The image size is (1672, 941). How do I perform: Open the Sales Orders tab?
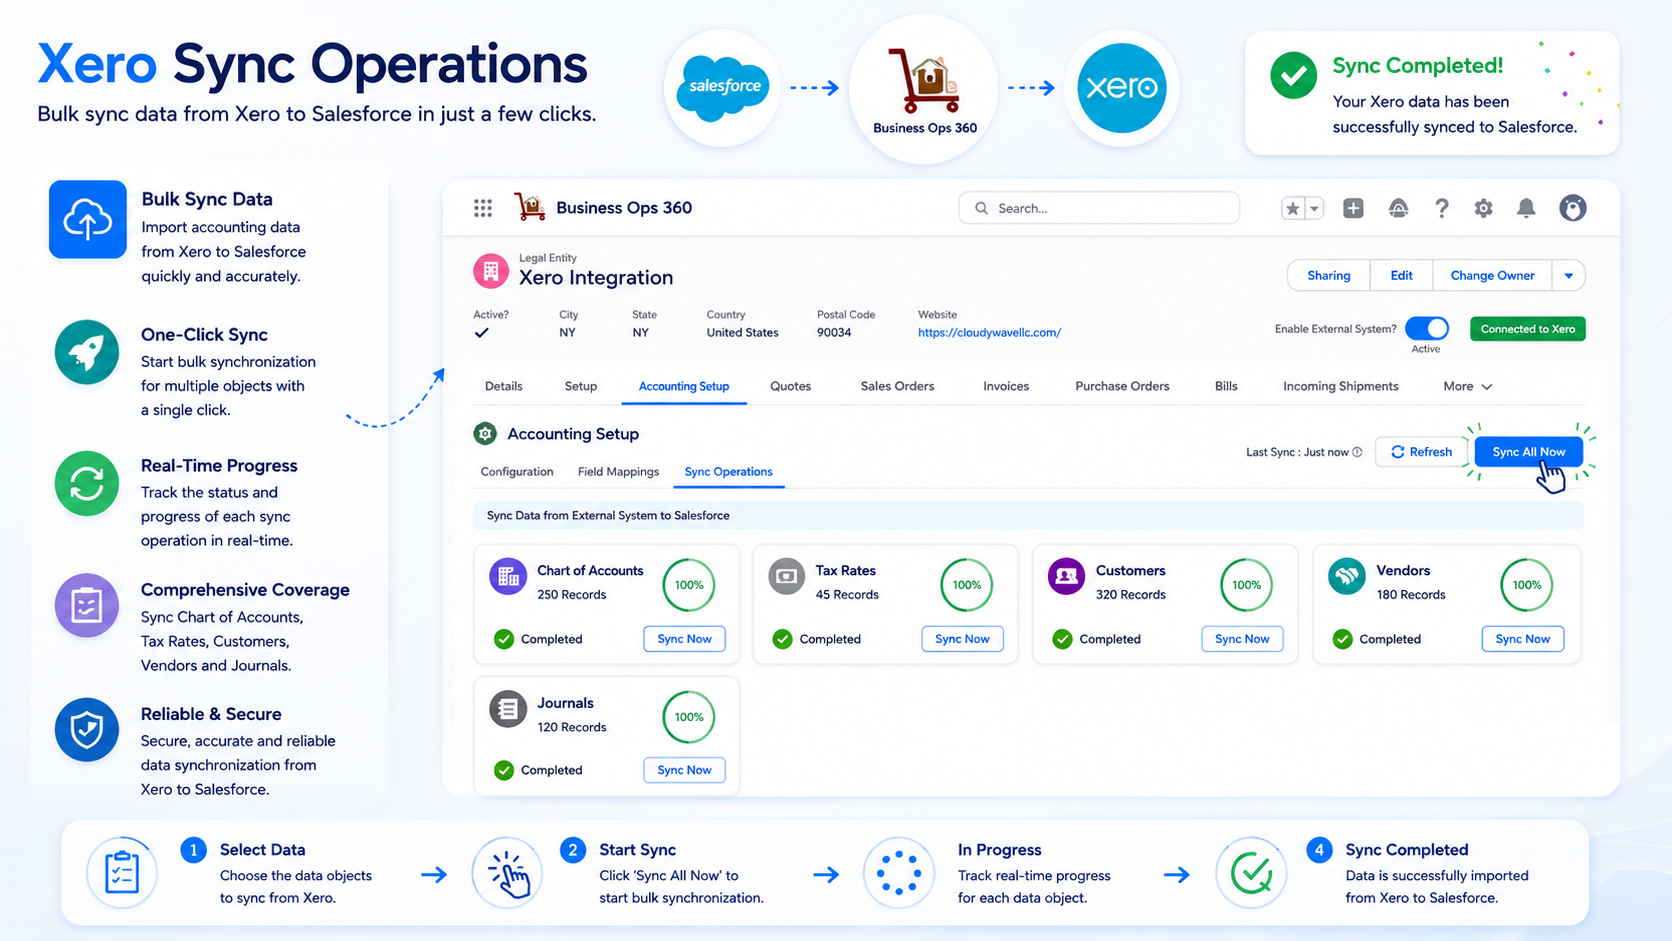pos(897,386)
